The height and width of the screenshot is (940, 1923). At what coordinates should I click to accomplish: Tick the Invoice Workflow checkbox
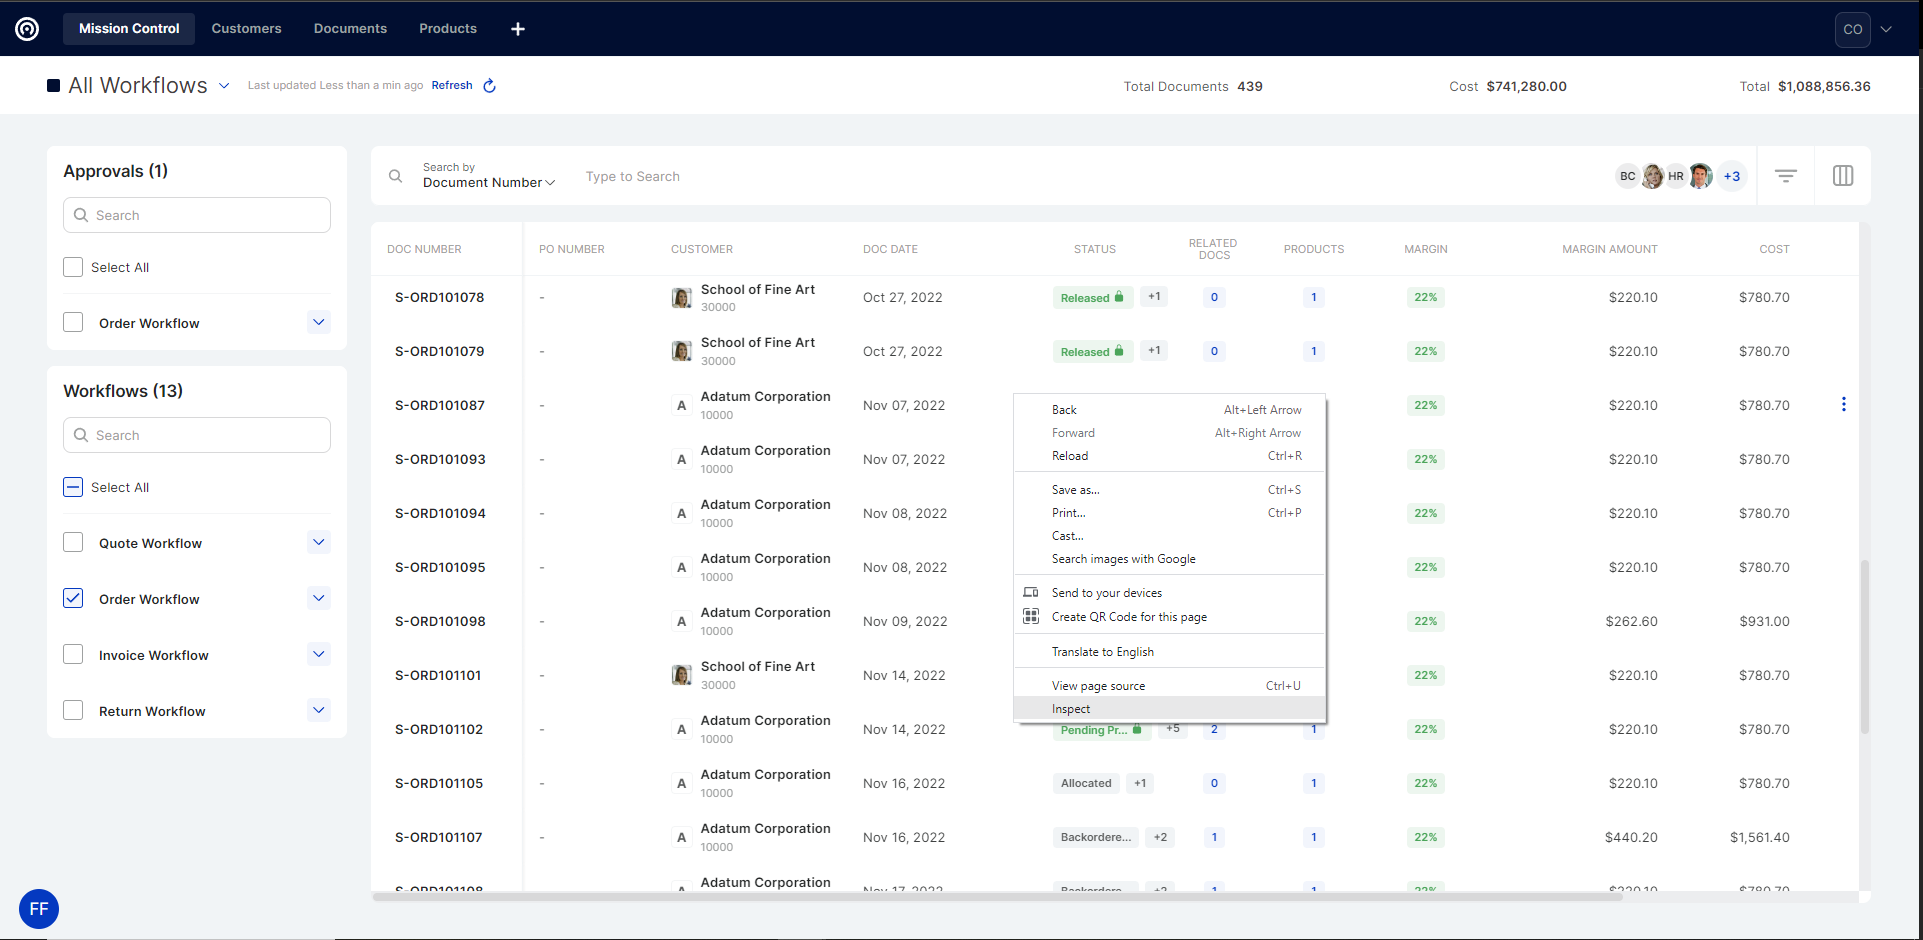[73, 655]
